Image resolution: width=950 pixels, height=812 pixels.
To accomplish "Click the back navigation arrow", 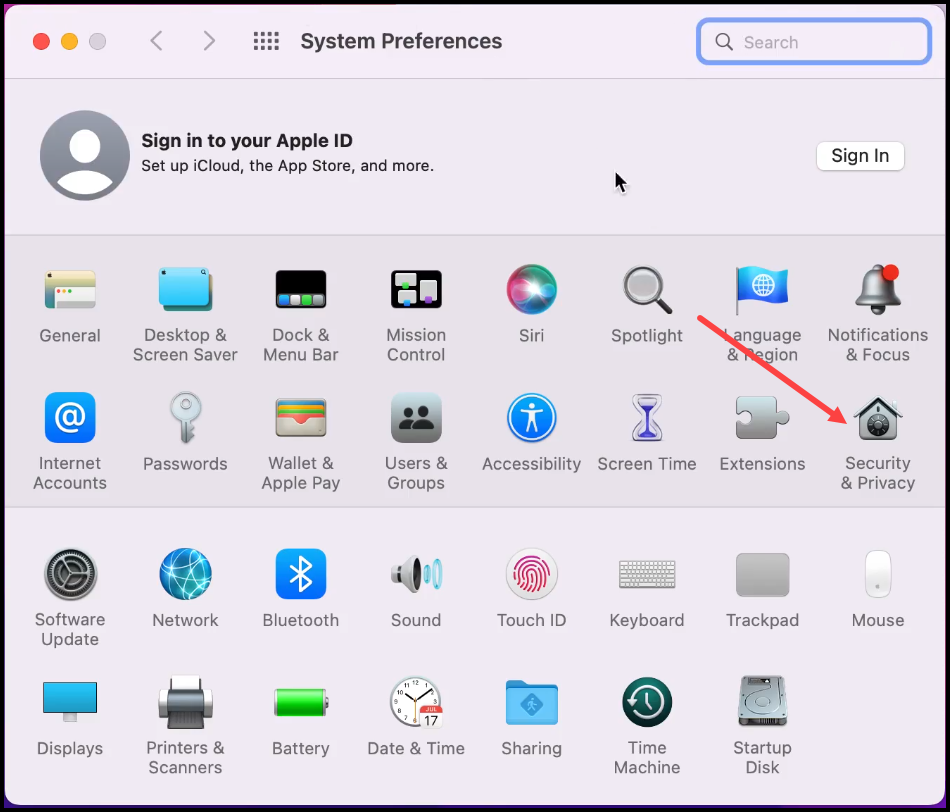I will 156,41.
